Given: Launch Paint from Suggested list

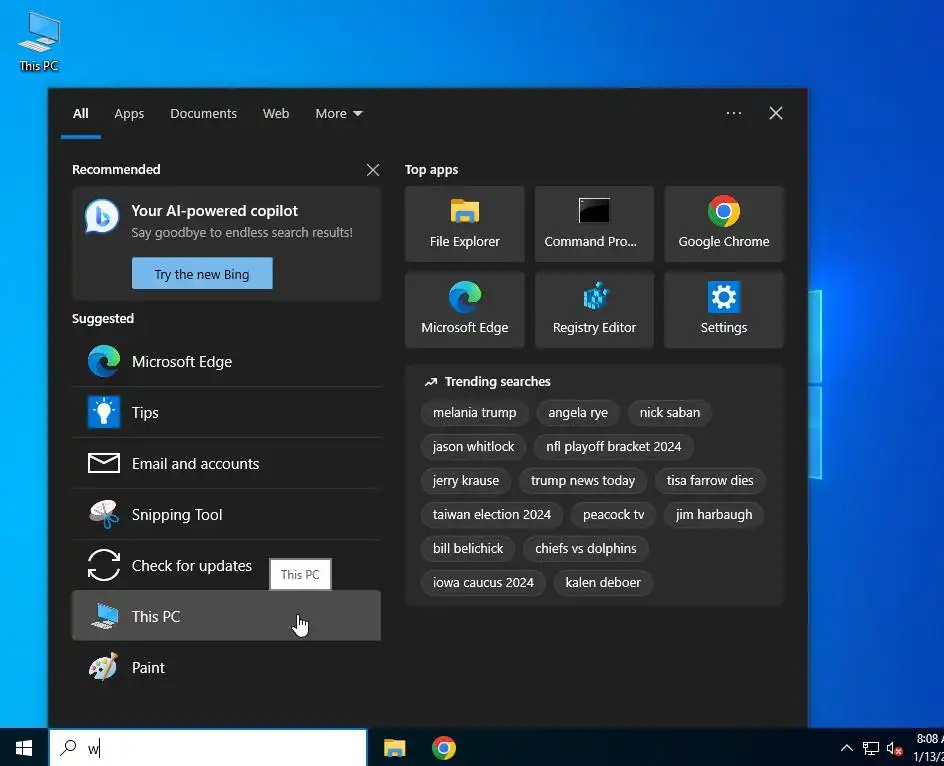Looking at the screenshot, I should [226, 667].
